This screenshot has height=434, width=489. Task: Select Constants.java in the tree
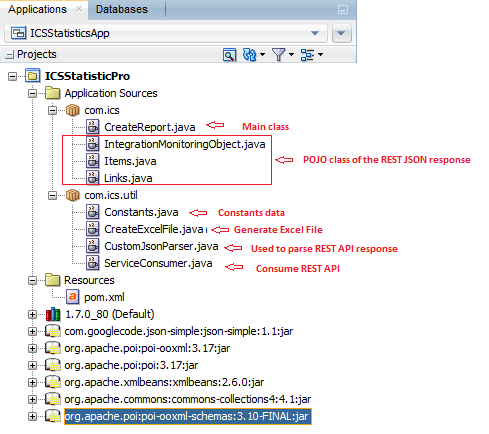point(141,212)
